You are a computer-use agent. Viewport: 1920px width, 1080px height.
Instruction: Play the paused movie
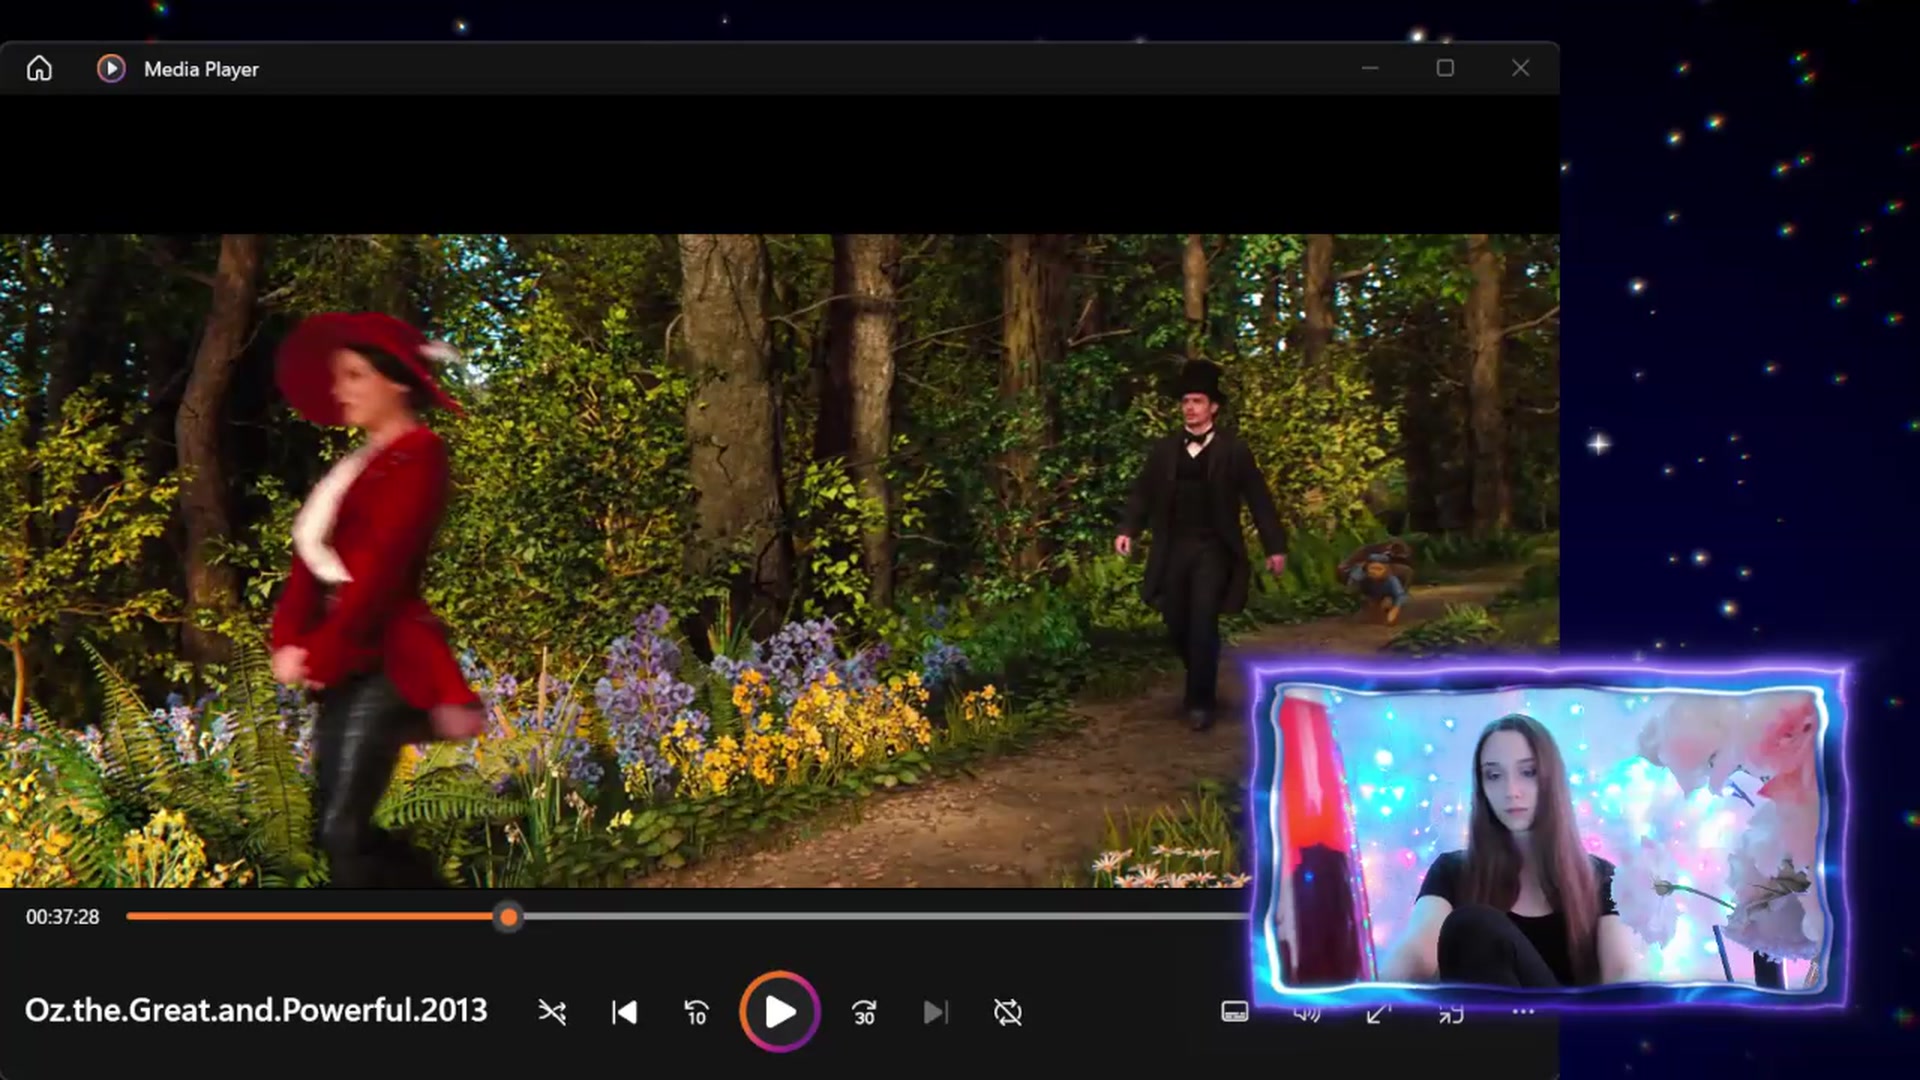[x=780, y=1012]
